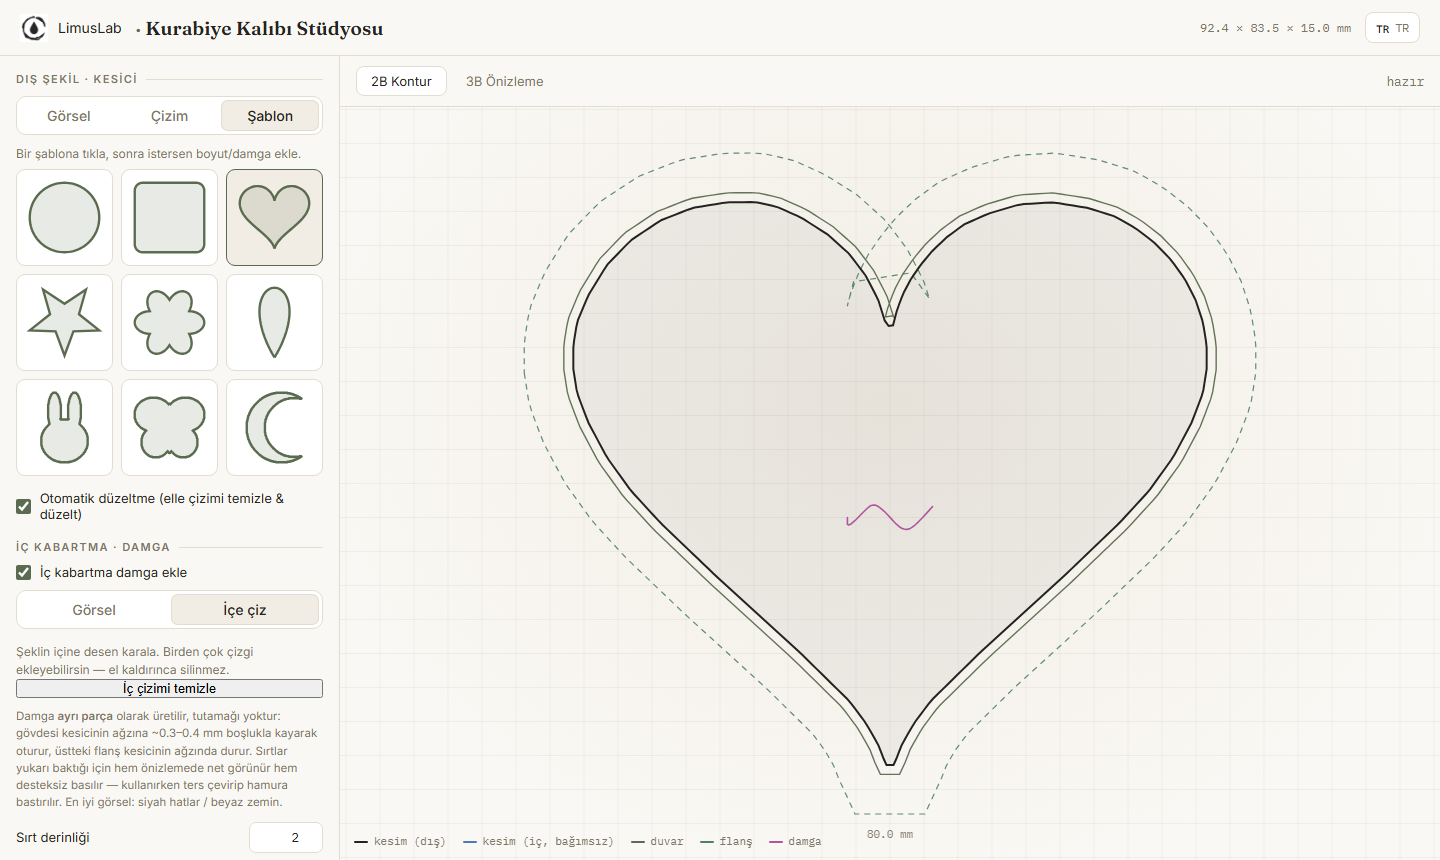
Task: Select the crescent moon template
Action: tap(274, 427)
